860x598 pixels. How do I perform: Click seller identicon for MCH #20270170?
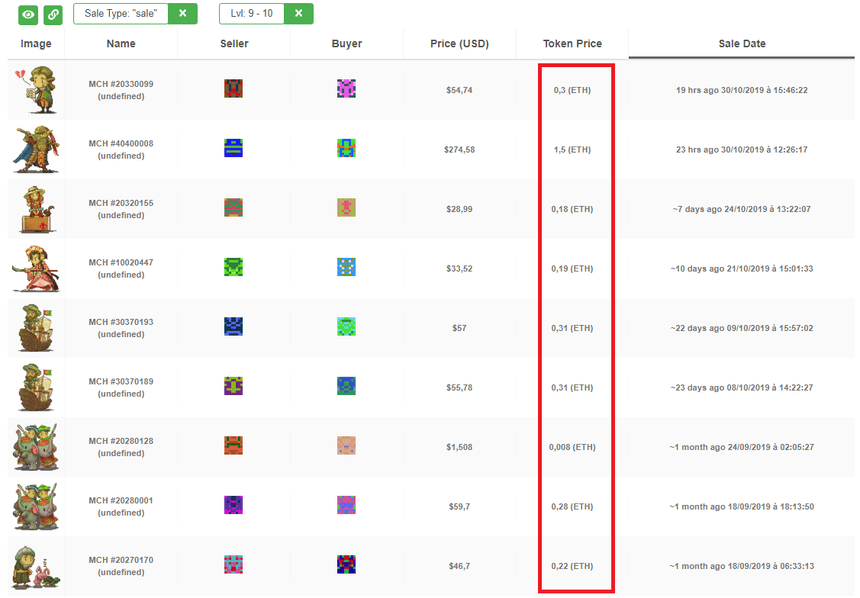pyautogui.click(x=234, y=565)
